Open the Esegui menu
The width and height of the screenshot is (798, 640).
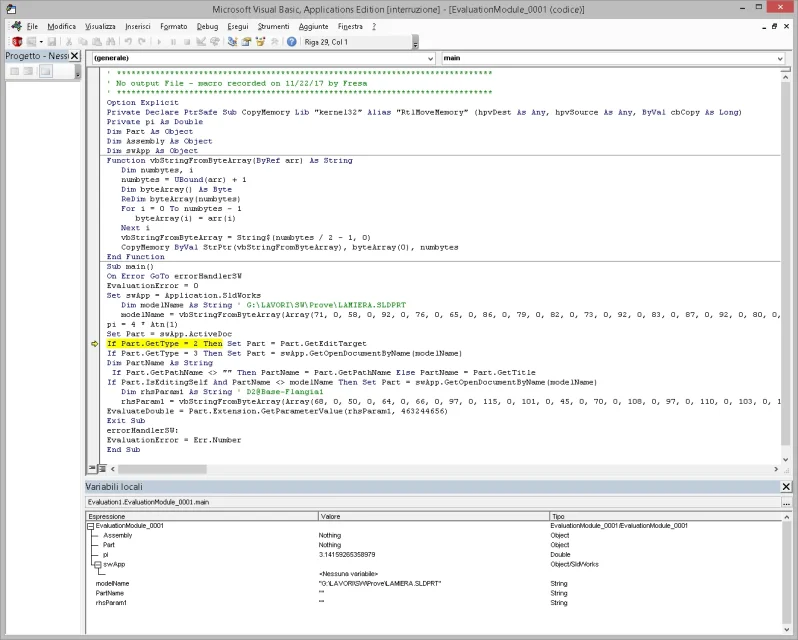click(x=238, y=26)
